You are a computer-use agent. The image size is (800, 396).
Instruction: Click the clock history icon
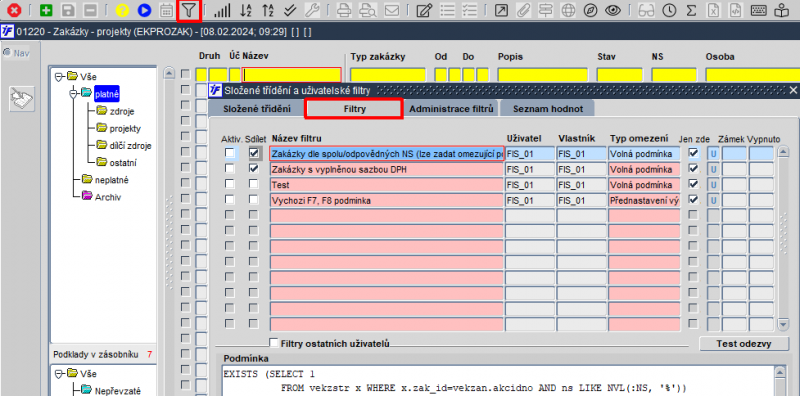(669, 10)
